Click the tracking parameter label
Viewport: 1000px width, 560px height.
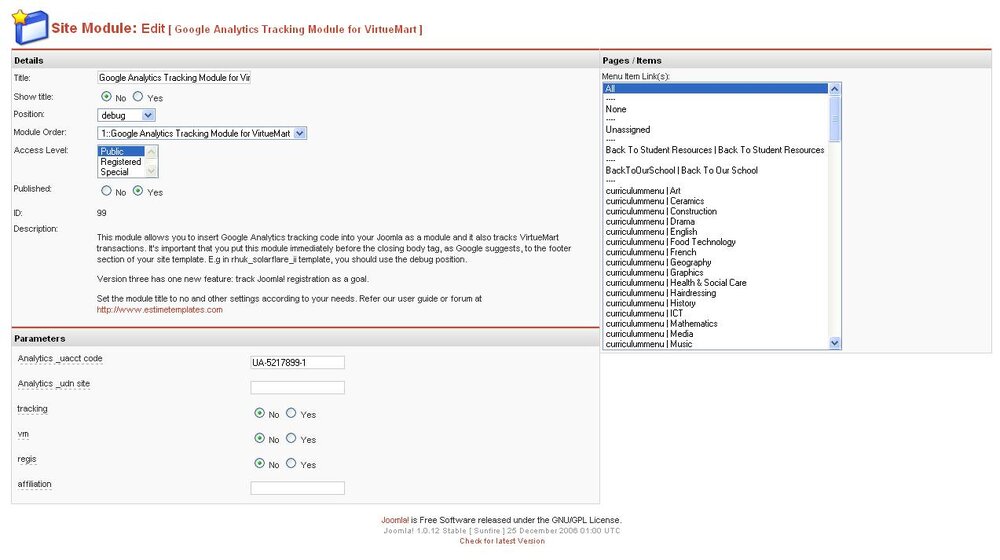click(32, 409)
